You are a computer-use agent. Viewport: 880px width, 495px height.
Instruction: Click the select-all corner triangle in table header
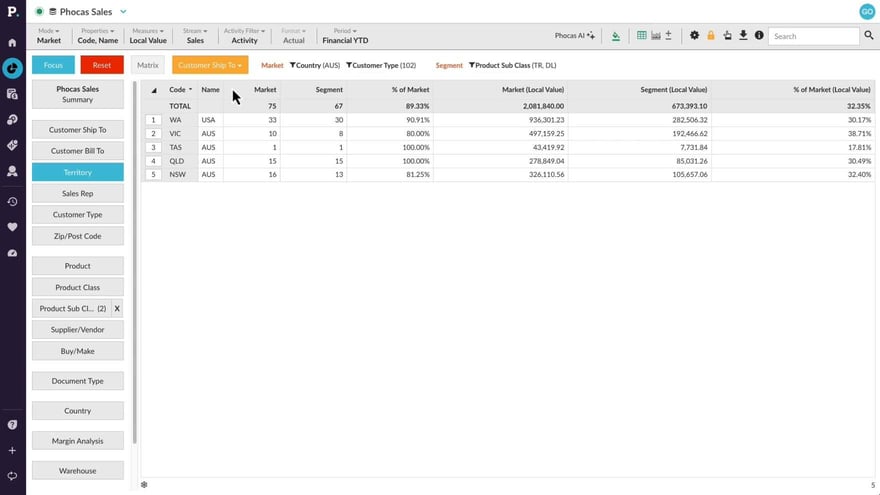pyautogui.click(x=154, y=90)
